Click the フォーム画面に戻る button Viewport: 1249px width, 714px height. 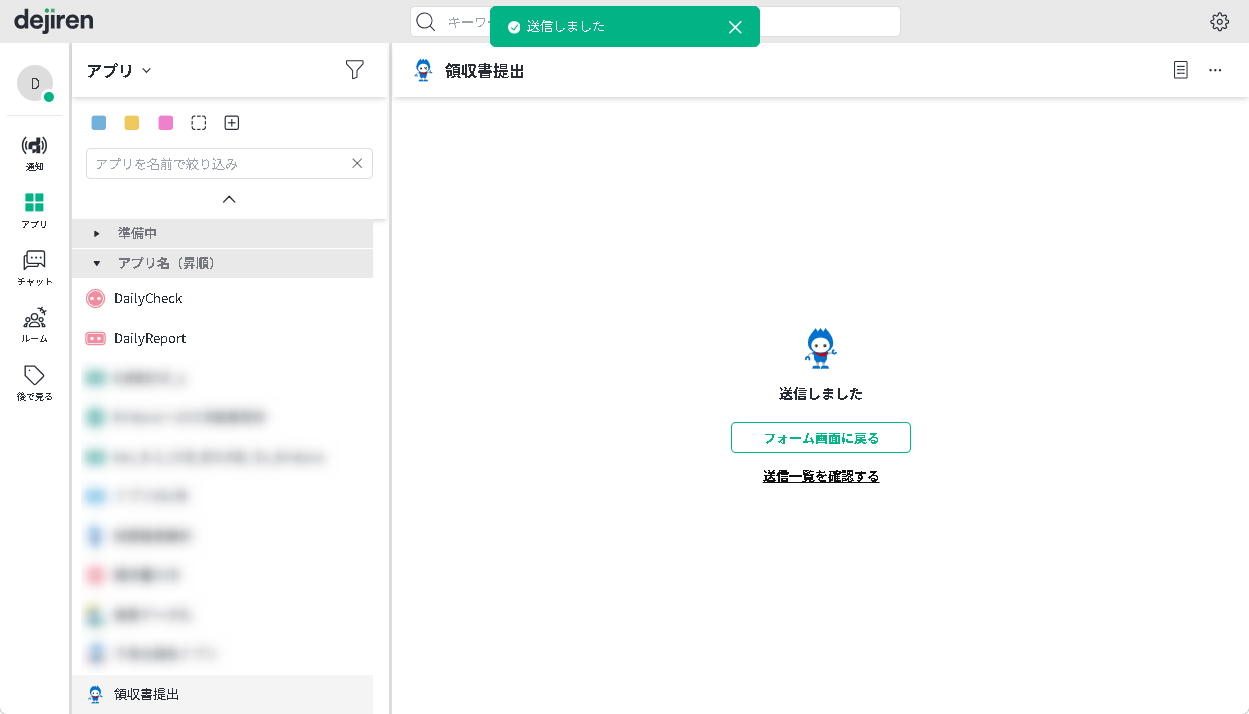pos(820,438)
